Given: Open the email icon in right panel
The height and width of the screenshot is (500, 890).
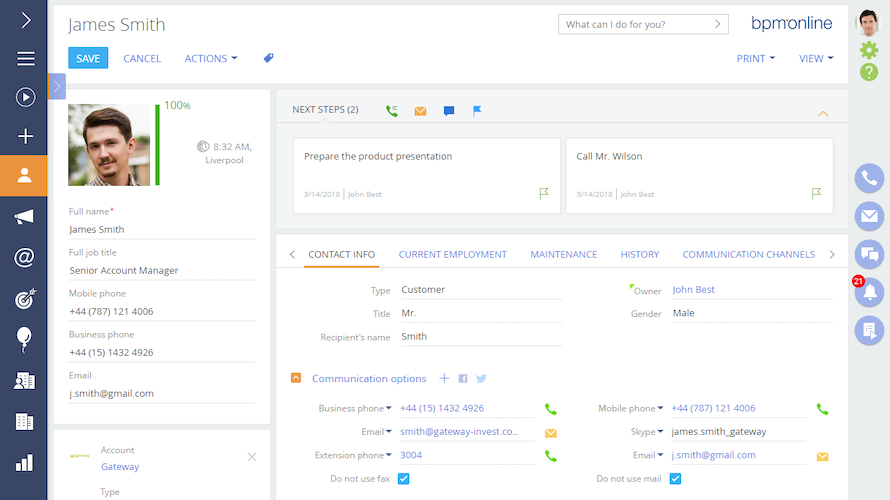Looking at the screenshot, I should (x=869, y=216).
